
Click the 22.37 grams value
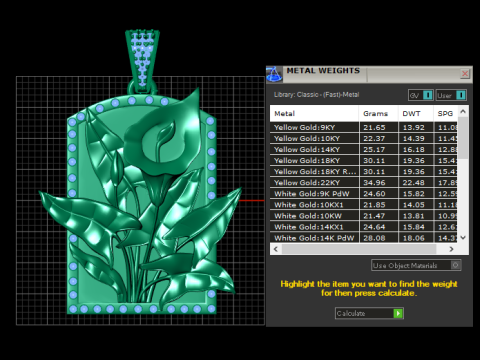point(374,138)
